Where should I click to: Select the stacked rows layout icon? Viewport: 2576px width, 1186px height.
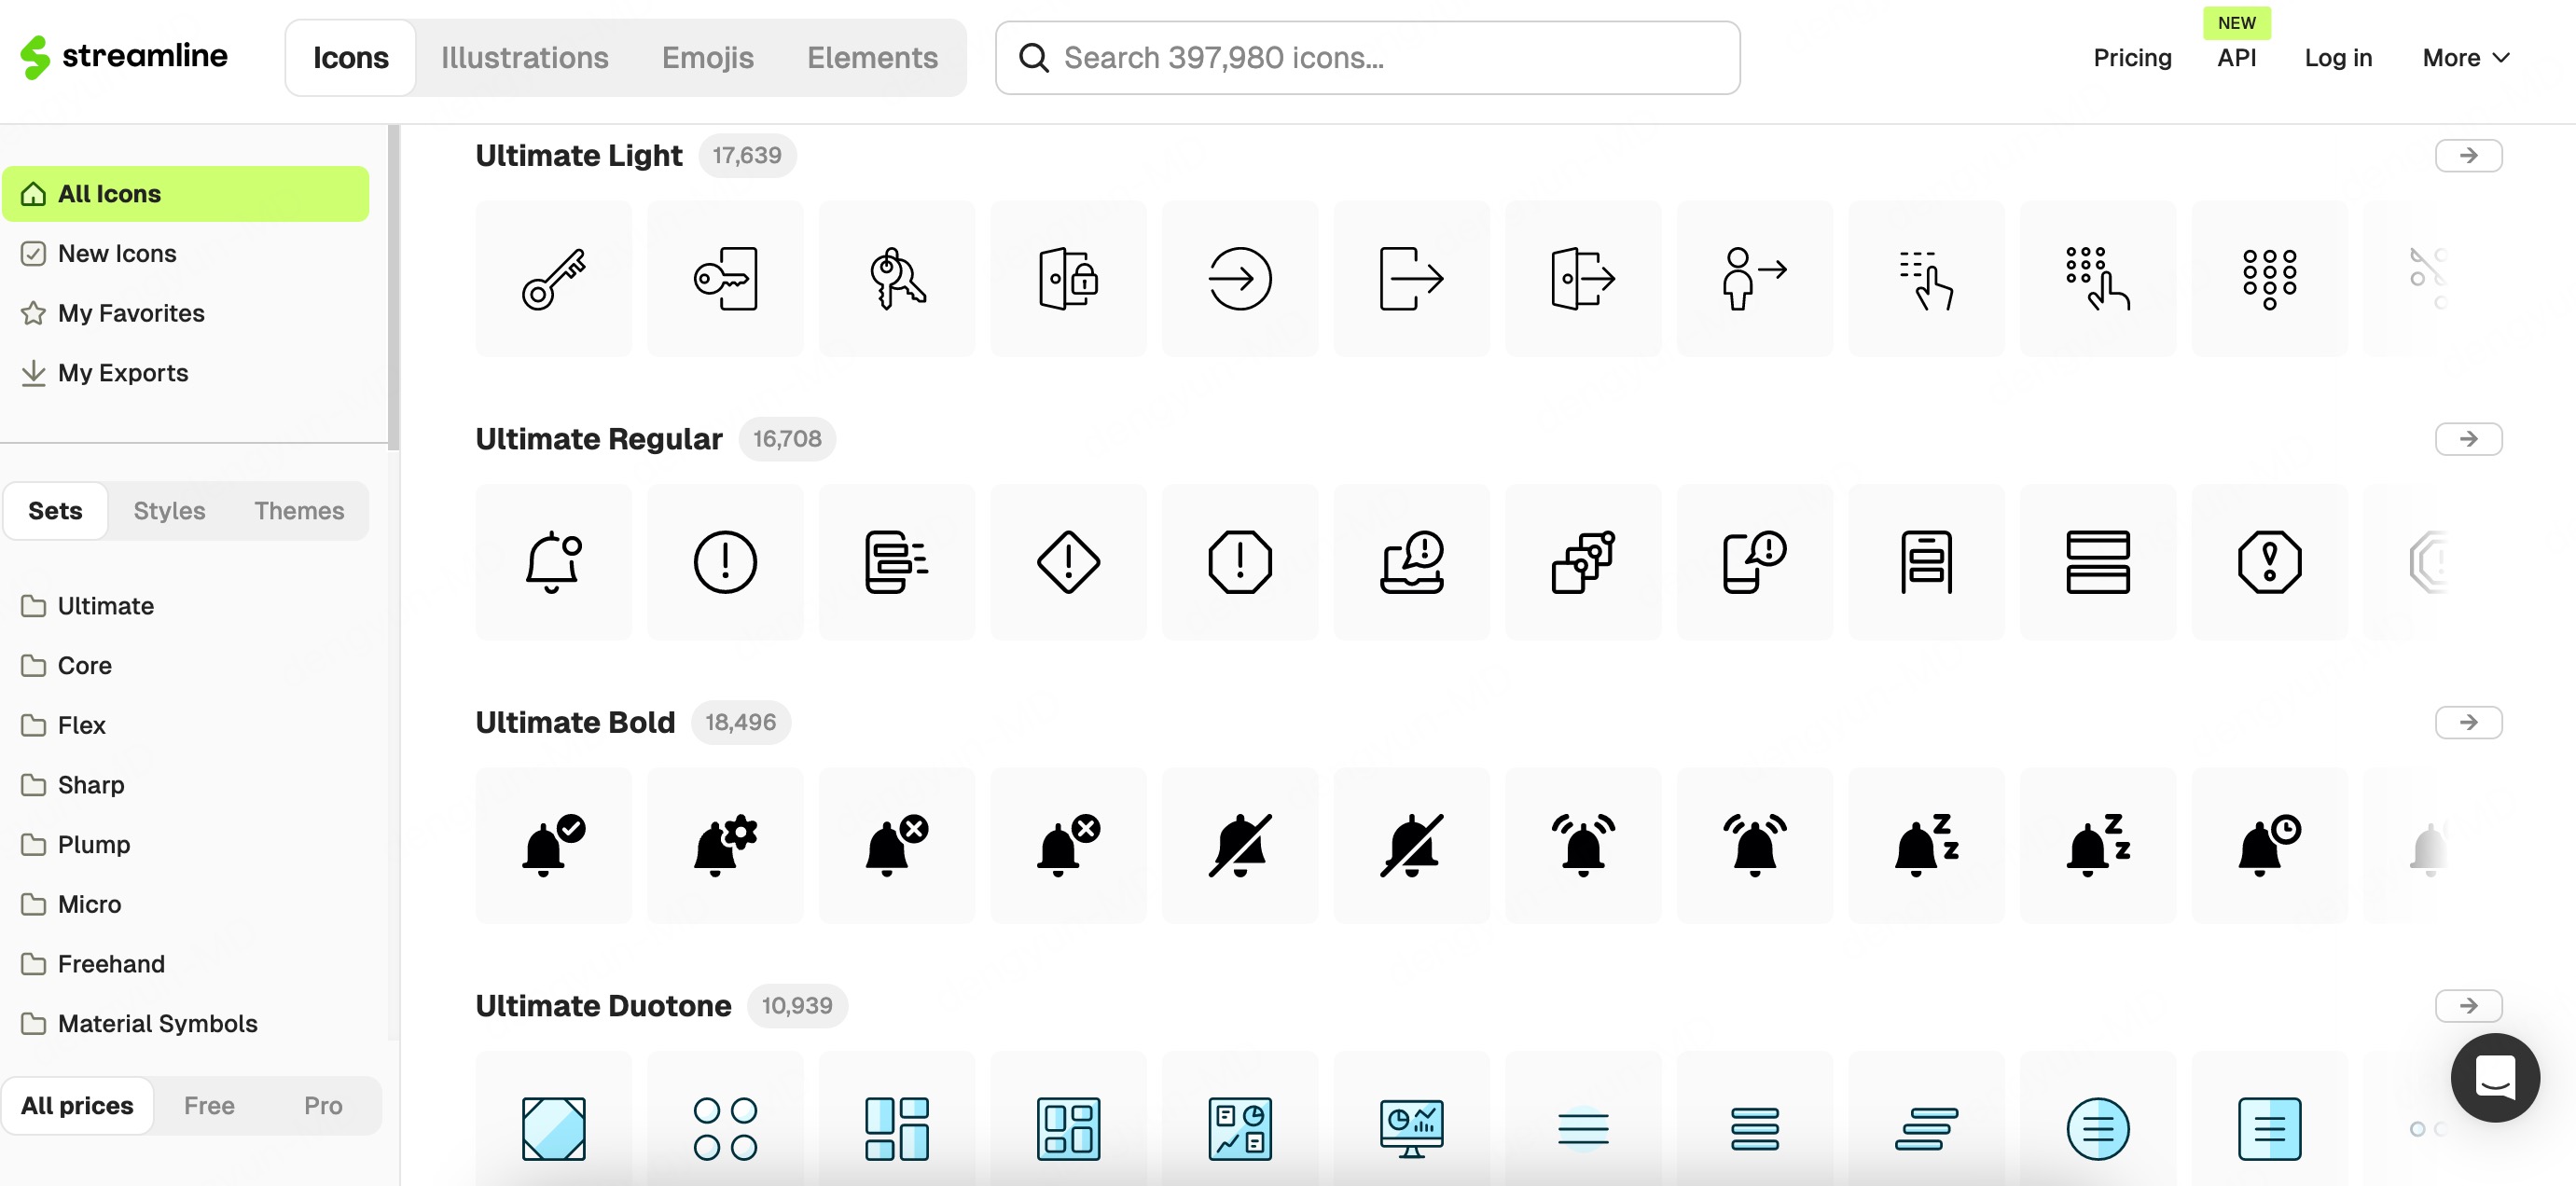coord(2098,562)
